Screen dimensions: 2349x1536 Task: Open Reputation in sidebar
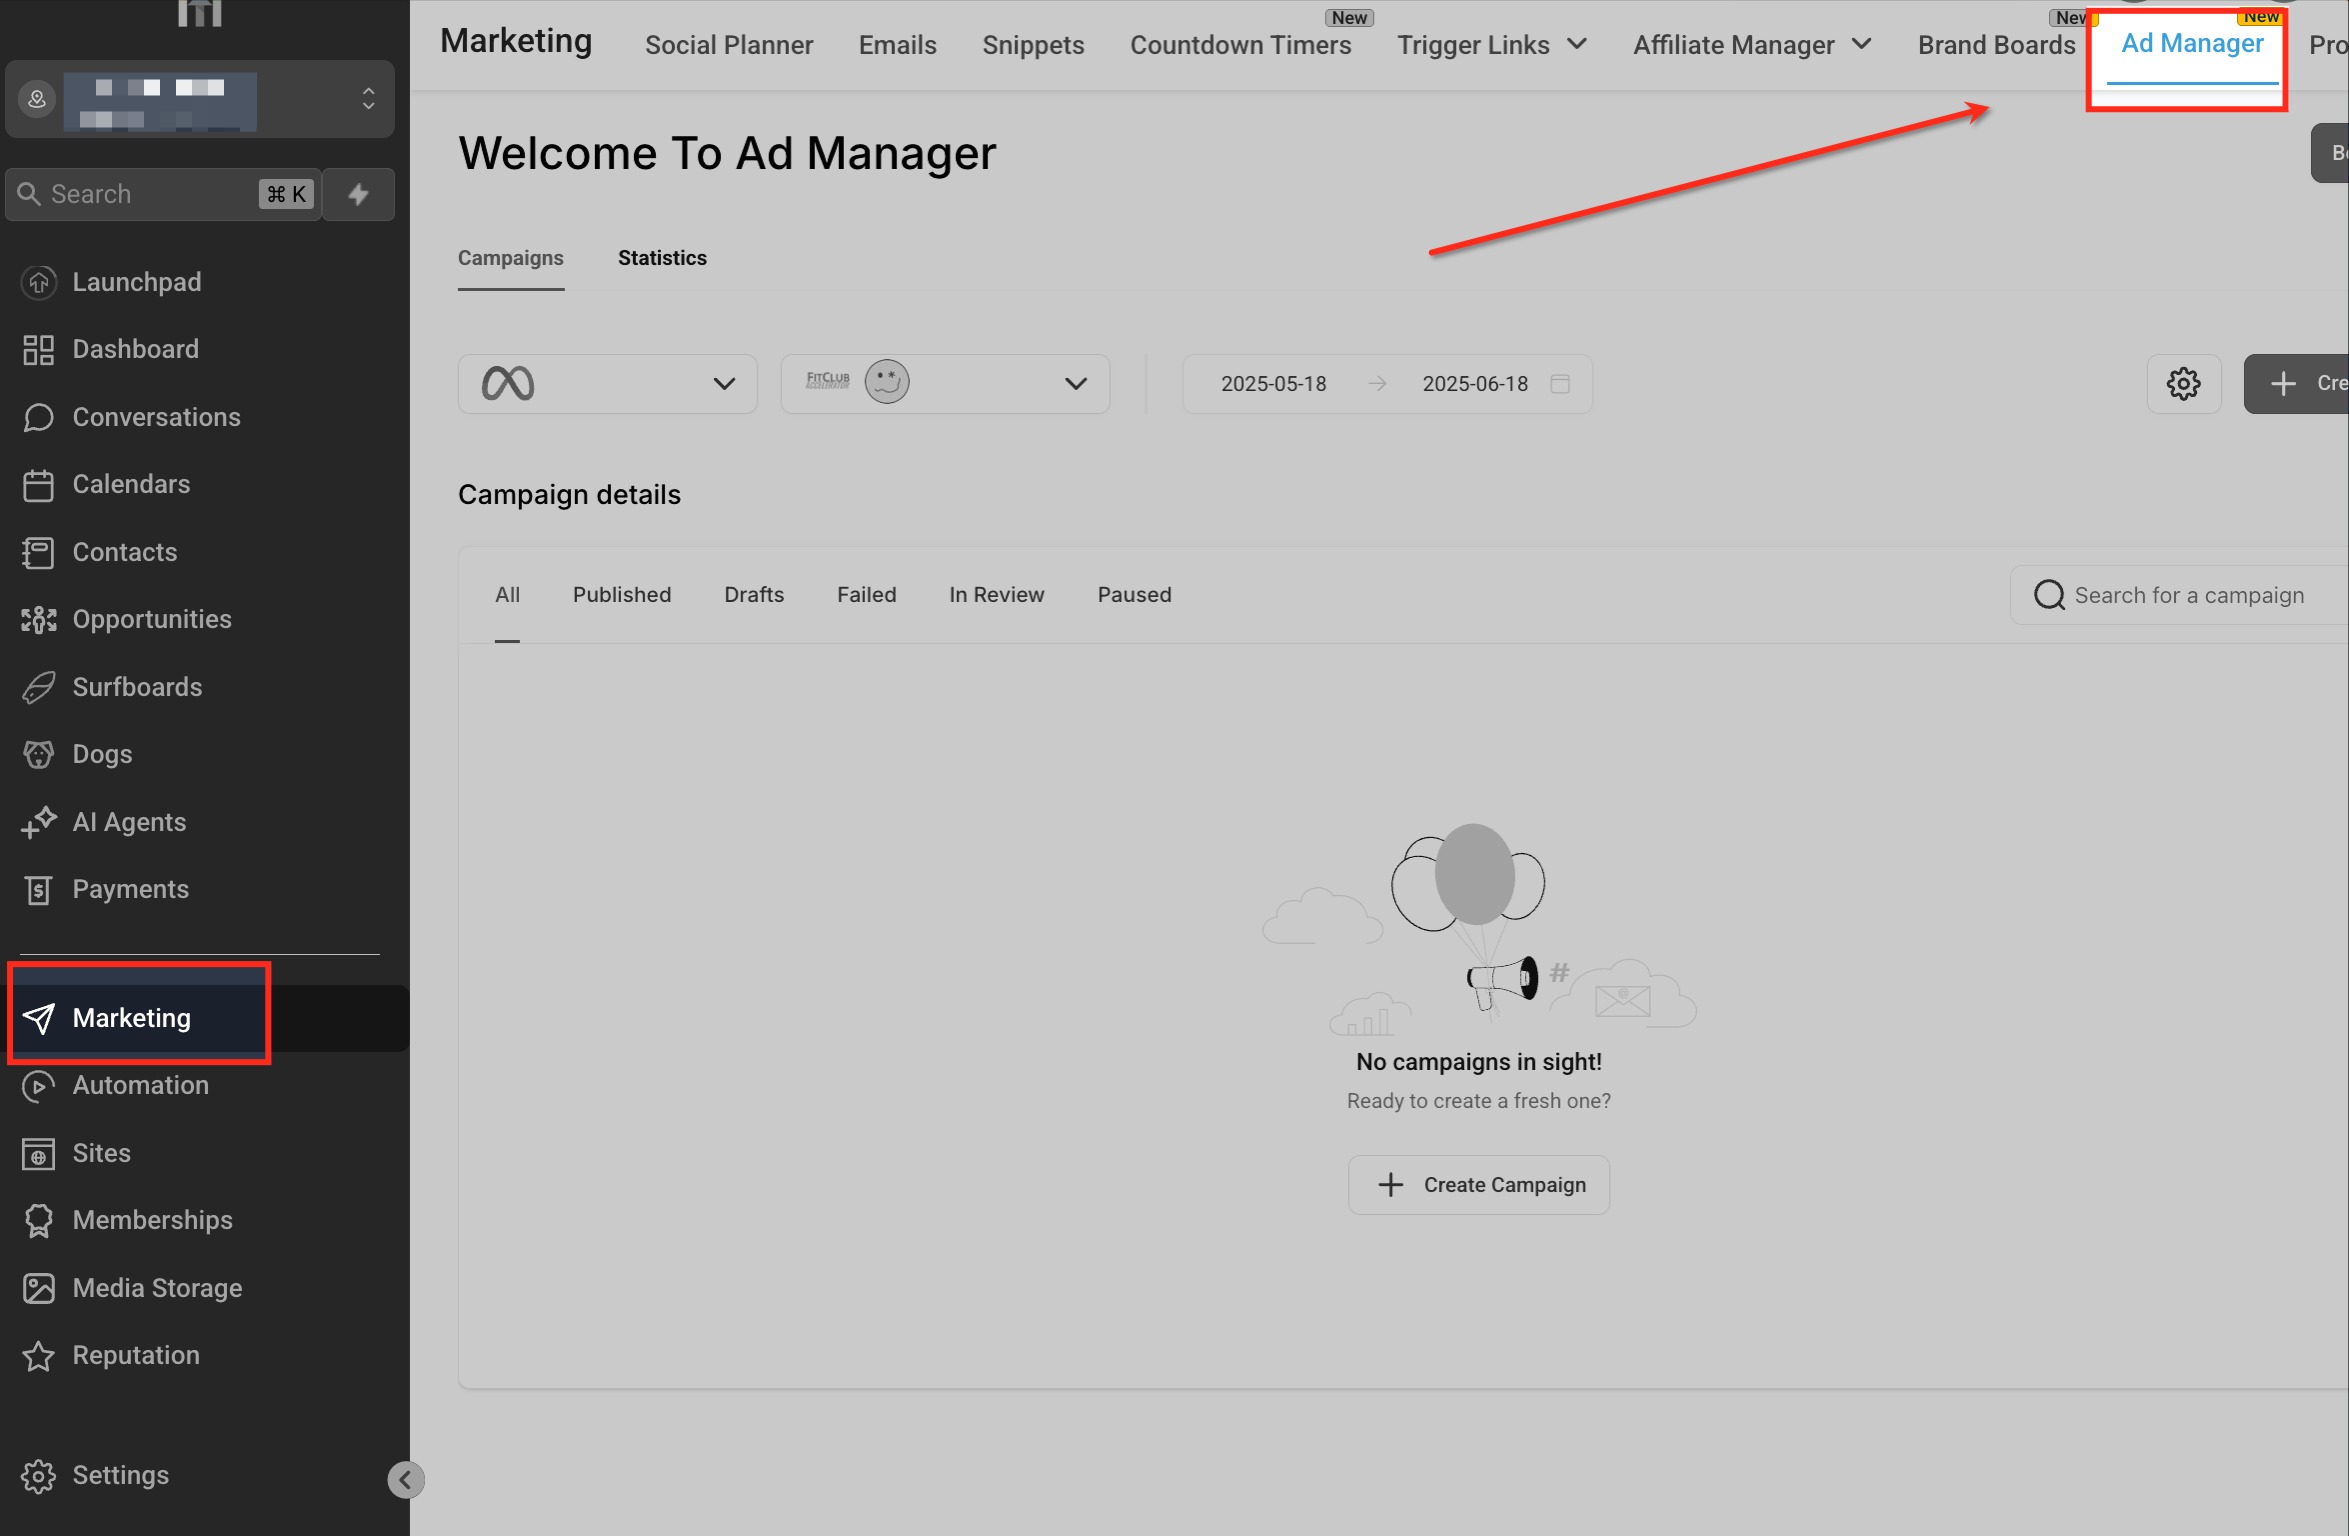point(136,1355)
